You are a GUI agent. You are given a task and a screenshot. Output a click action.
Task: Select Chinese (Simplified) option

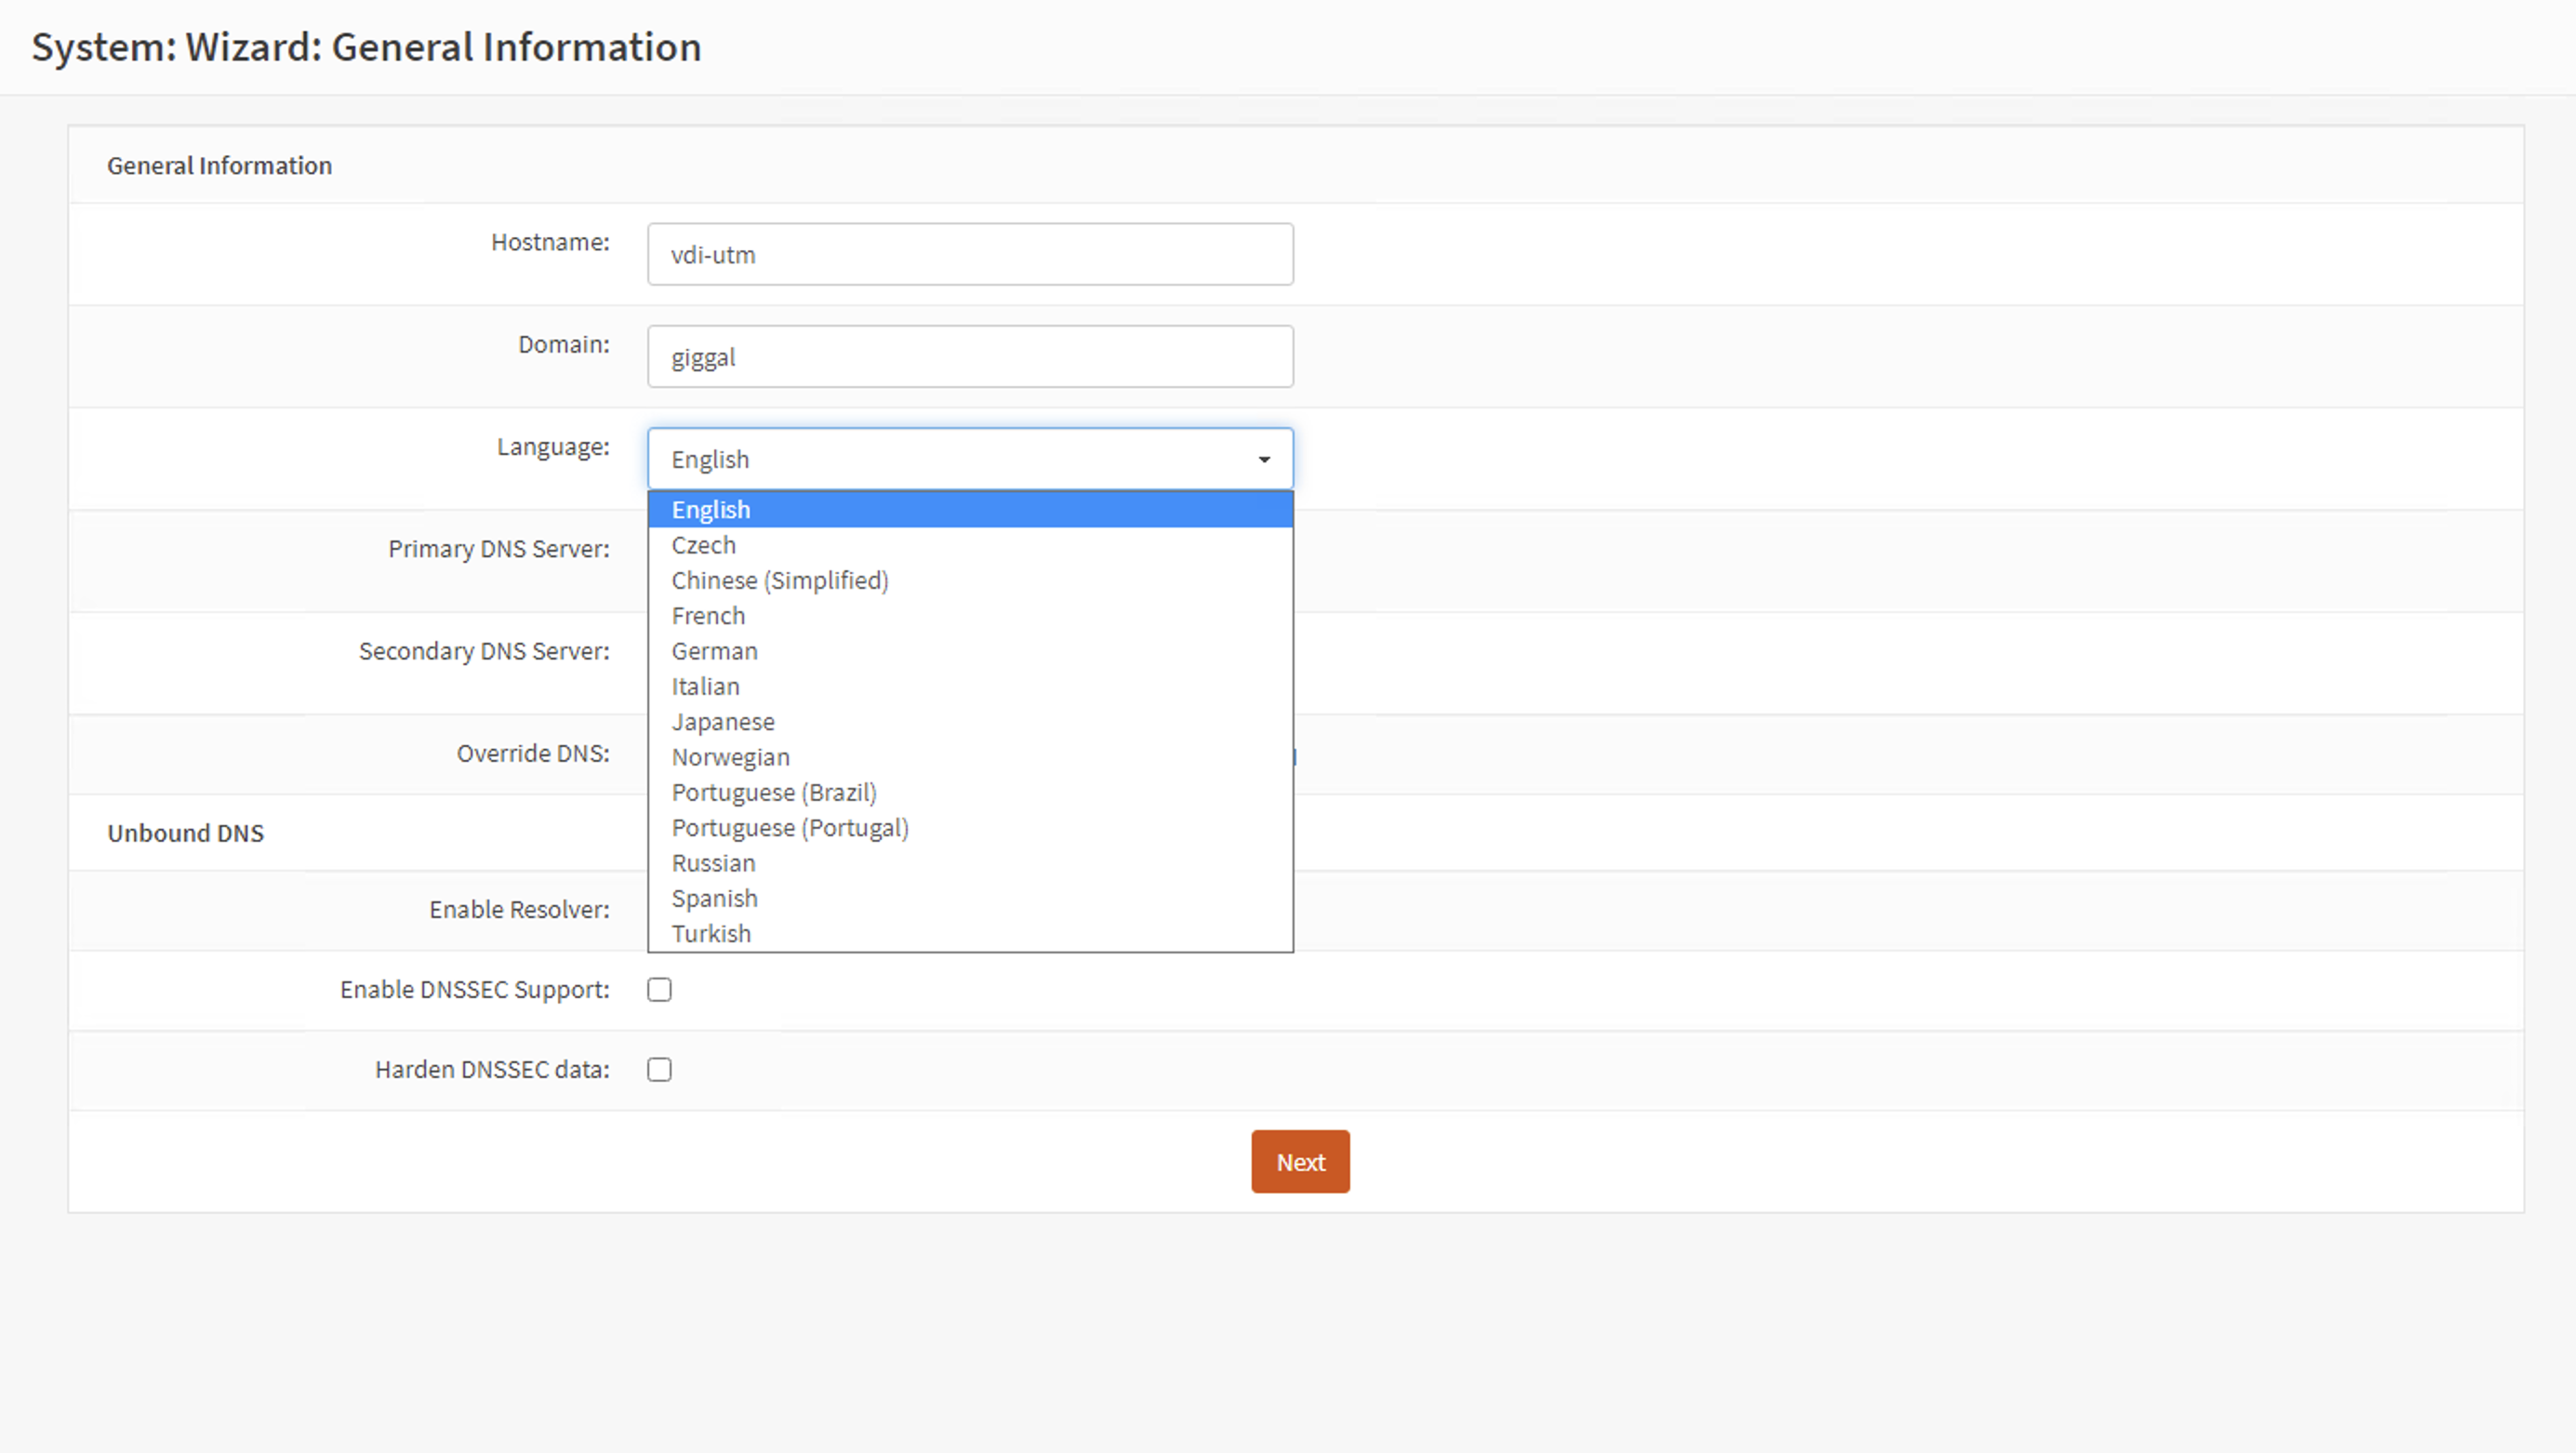780,580
